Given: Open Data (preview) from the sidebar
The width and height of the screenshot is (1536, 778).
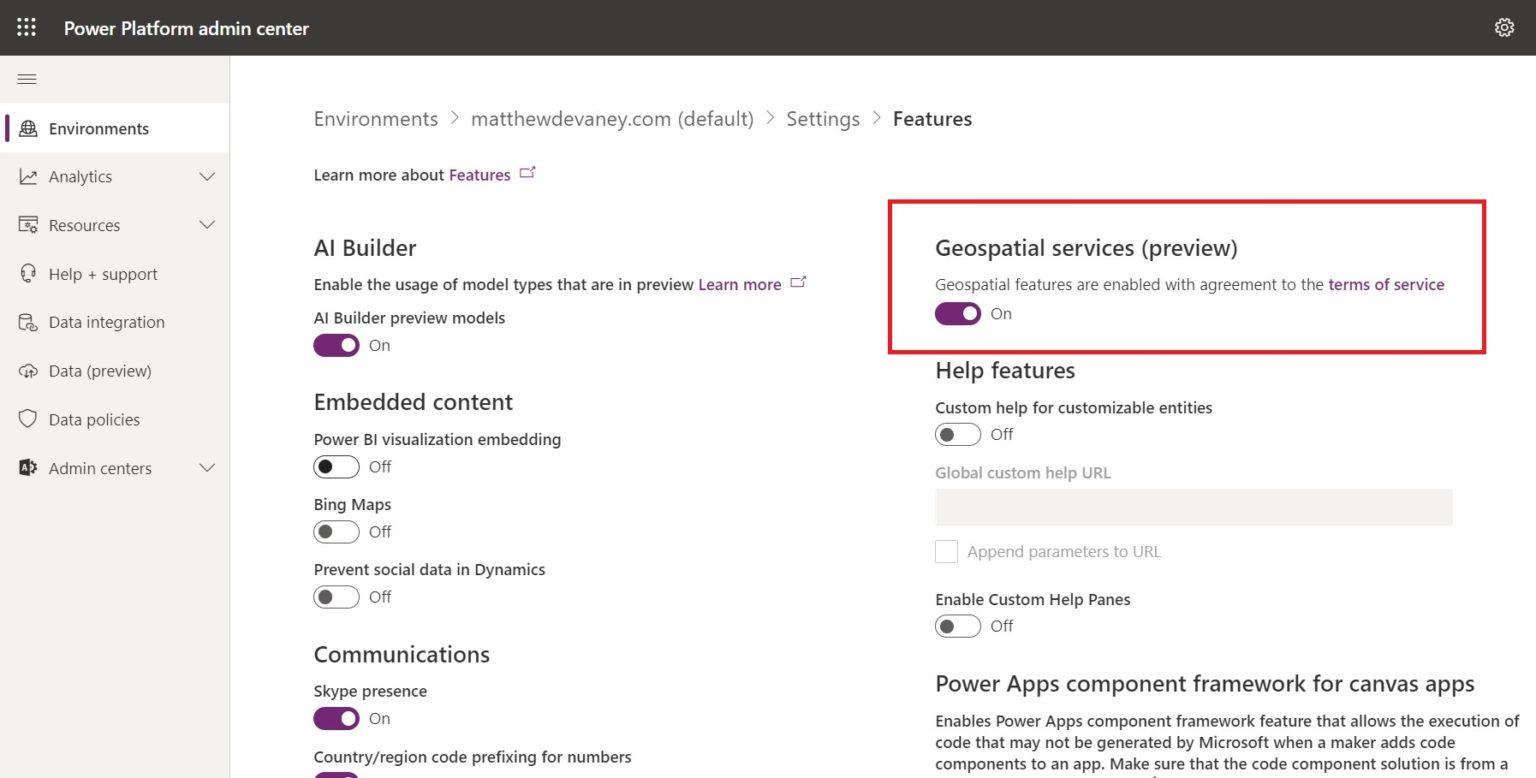Looking at the screenshot, I should click(99, 370).
